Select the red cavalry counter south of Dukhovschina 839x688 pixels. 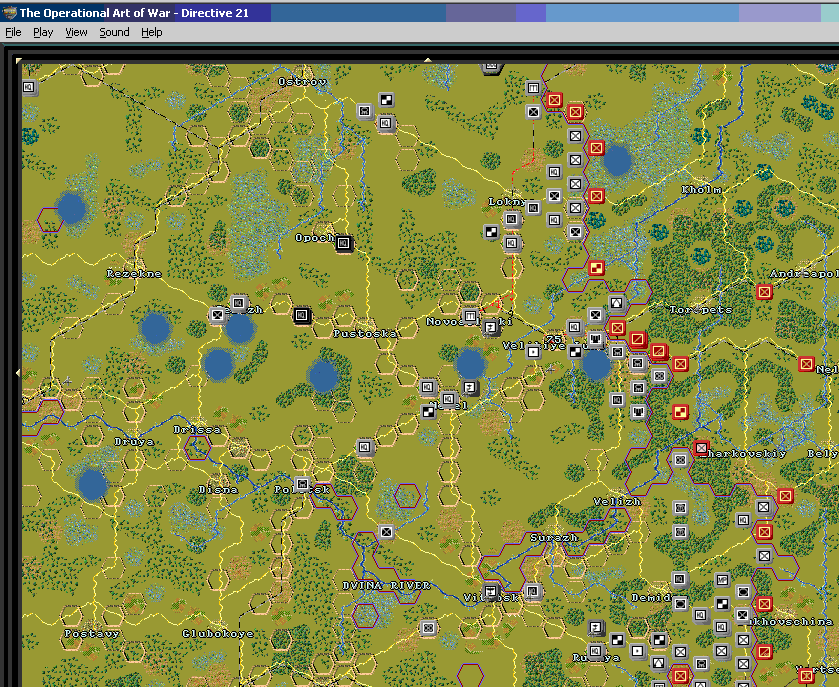pos(764,652)
